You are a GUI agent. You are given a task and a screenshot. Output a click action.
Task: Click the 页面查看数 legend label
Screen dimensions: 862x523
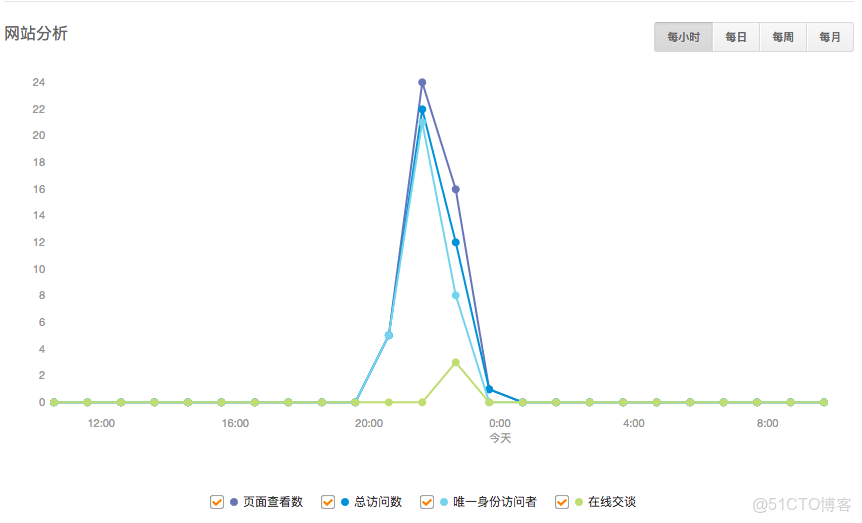coord(273,502)
